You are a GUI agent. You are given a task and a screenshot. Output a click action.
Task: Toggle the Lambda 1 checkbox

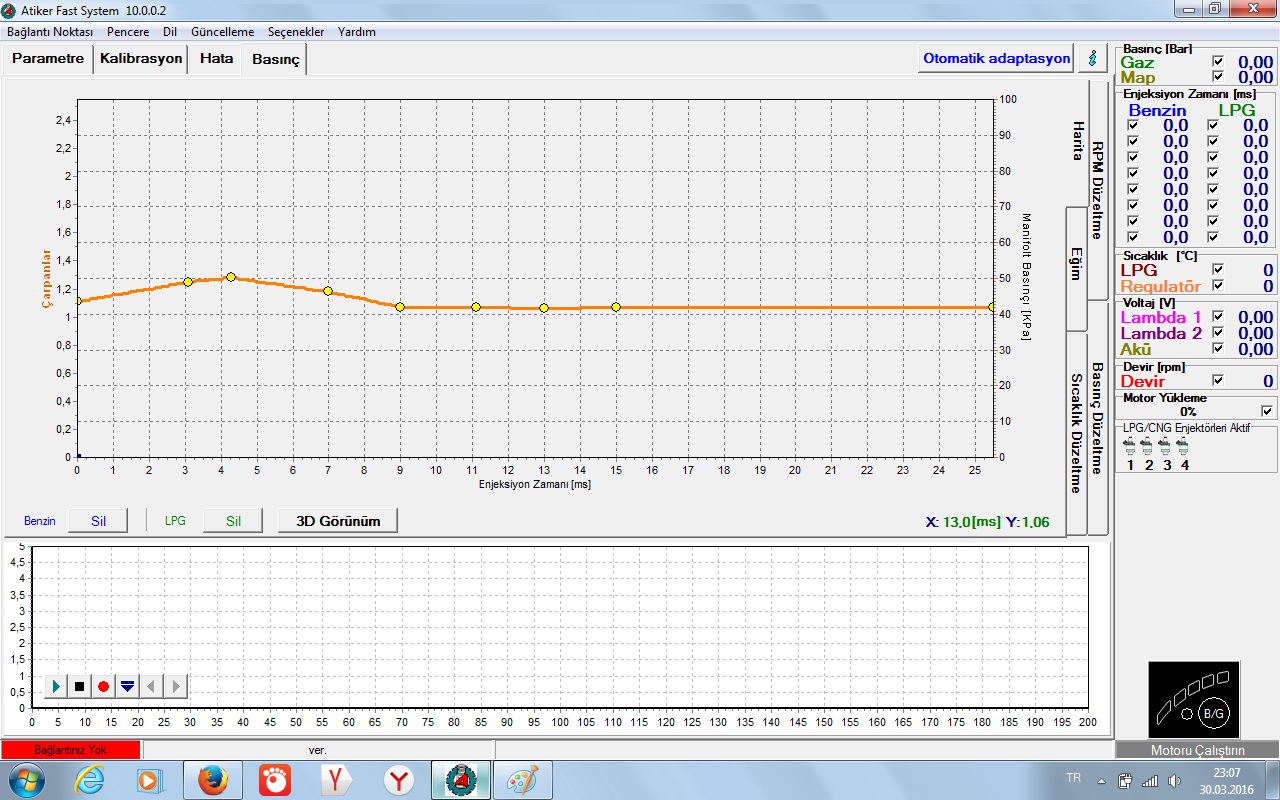(x=1217, y=317)
